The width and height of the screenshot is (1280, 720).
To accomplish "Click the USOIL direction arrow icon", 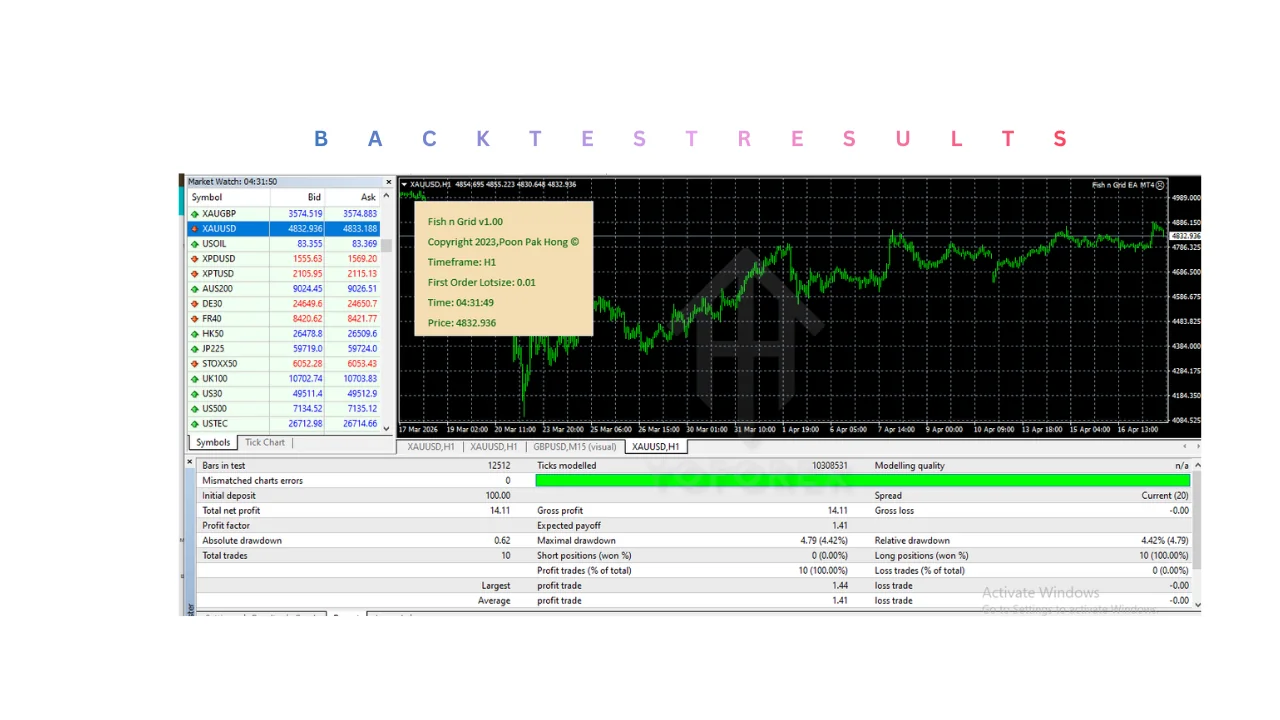I will 194,244.
